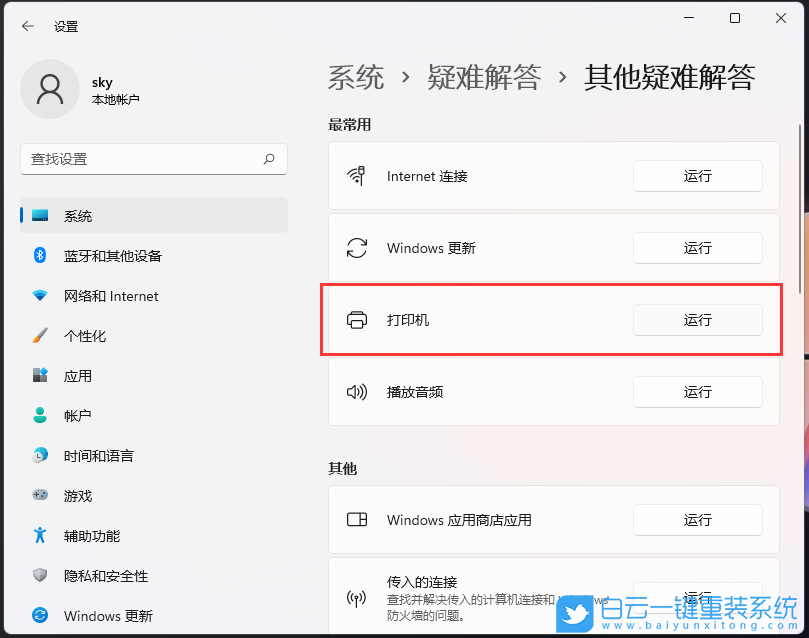The image size is (809, 638).
Task: Click the speaker icon for 播放音频
Action: tap(356, 392)
